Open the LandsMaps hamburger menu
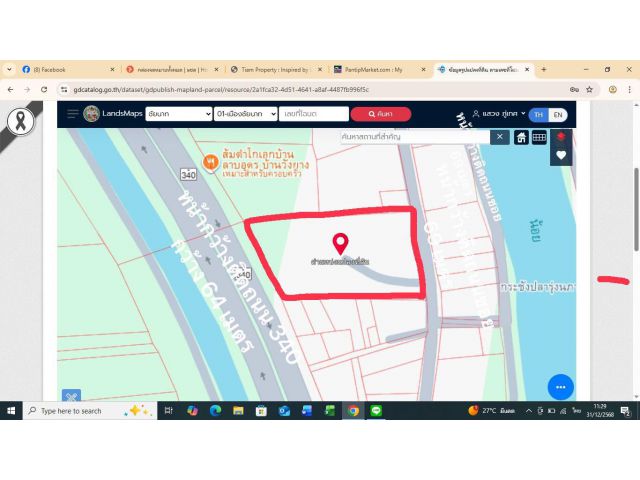 point(72,114)
